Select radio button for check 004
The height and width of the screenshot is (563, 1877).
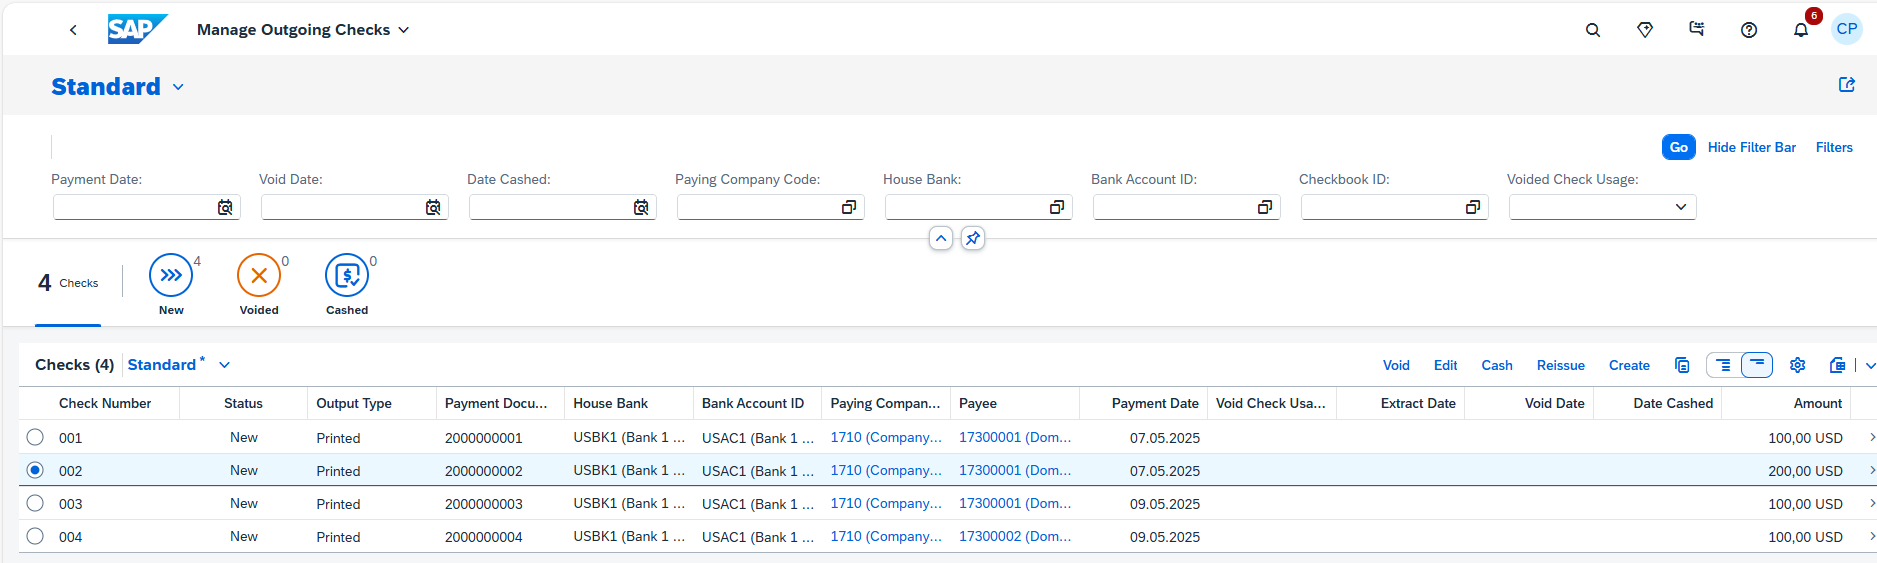(35, 536)
